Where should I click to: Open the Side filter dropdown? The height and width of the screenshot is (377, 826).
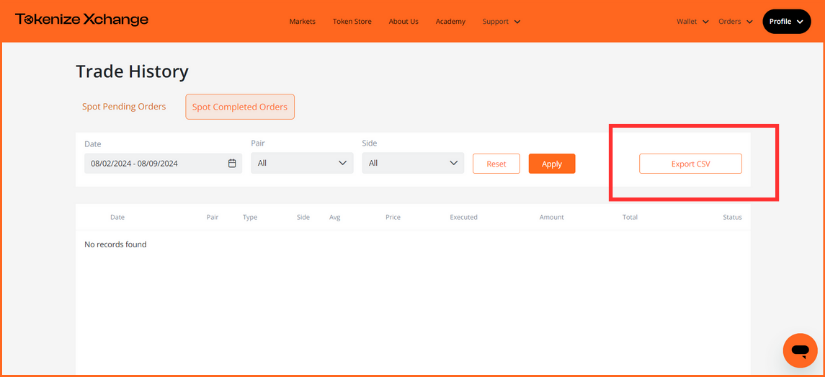(x=413, y=163)
